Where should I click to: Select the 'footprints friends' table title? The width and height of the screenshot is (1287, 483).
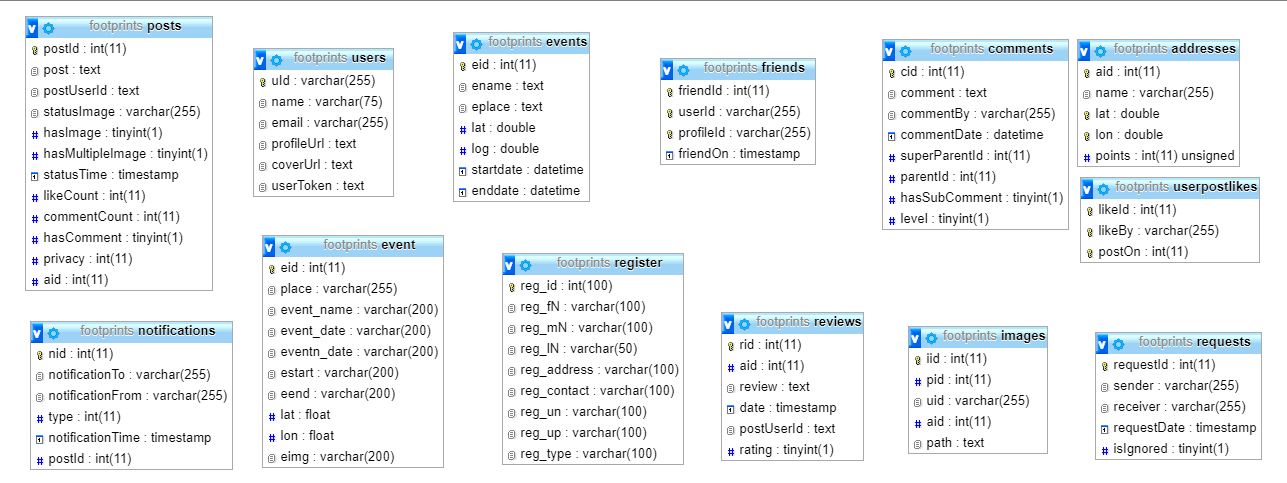(x=754, y=68)
